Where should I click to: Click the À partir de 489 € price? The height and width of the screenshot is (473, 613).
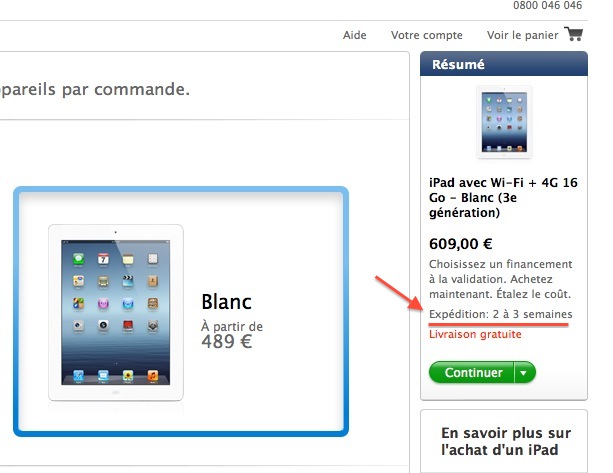click(232, 335)
